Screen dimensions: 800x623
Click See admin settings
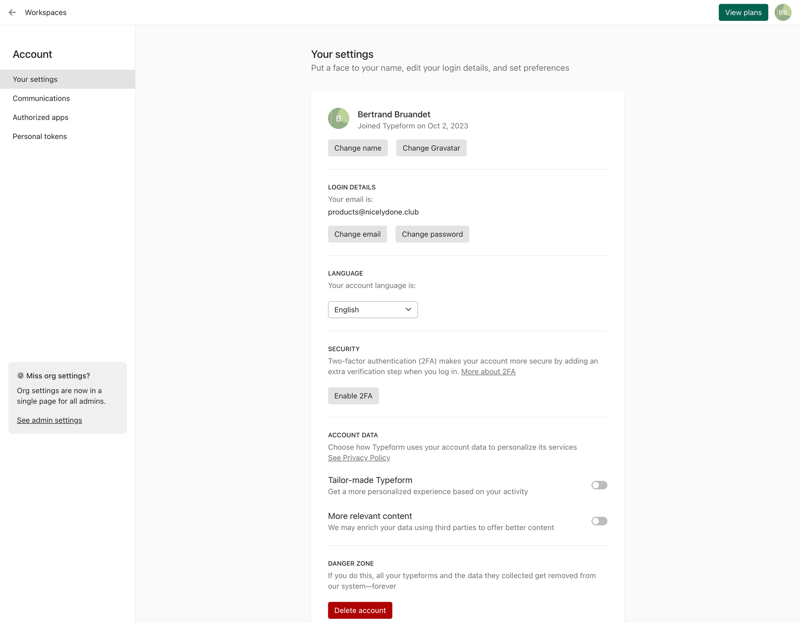pos(50,418)
